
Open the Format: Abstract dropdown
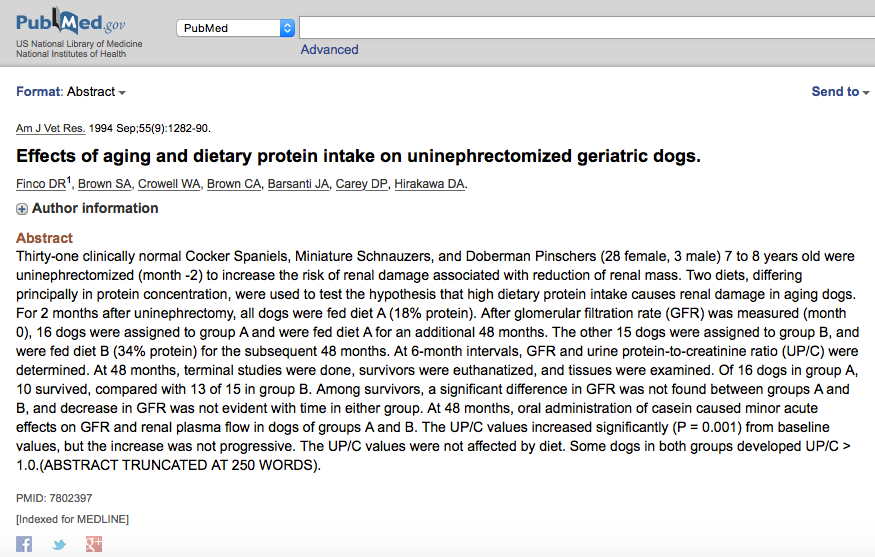[71, 91]
